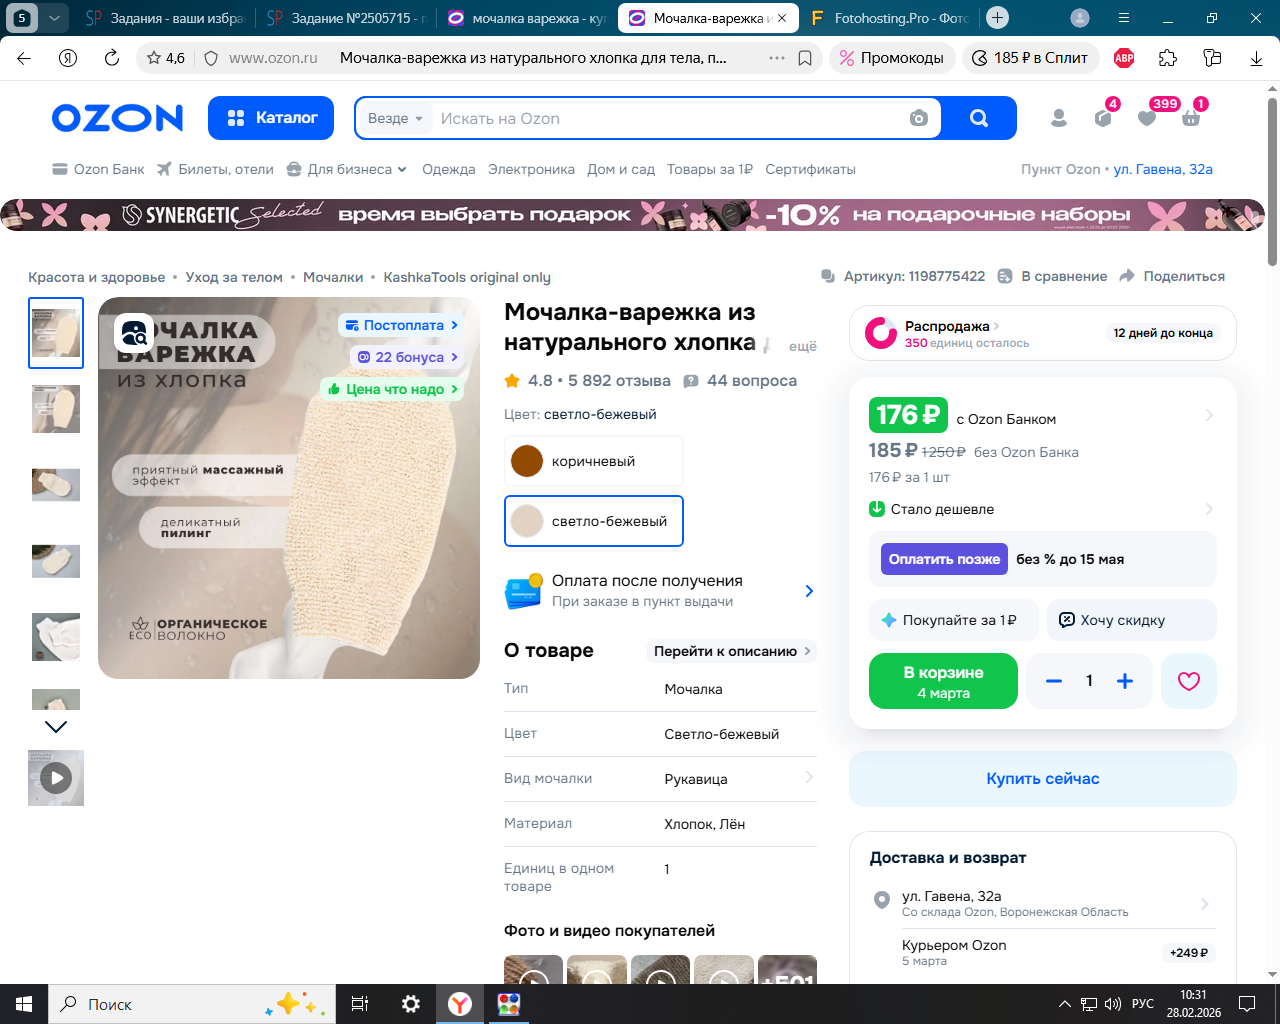
Task: Select the коричневый color option
Action: [594, 461]
